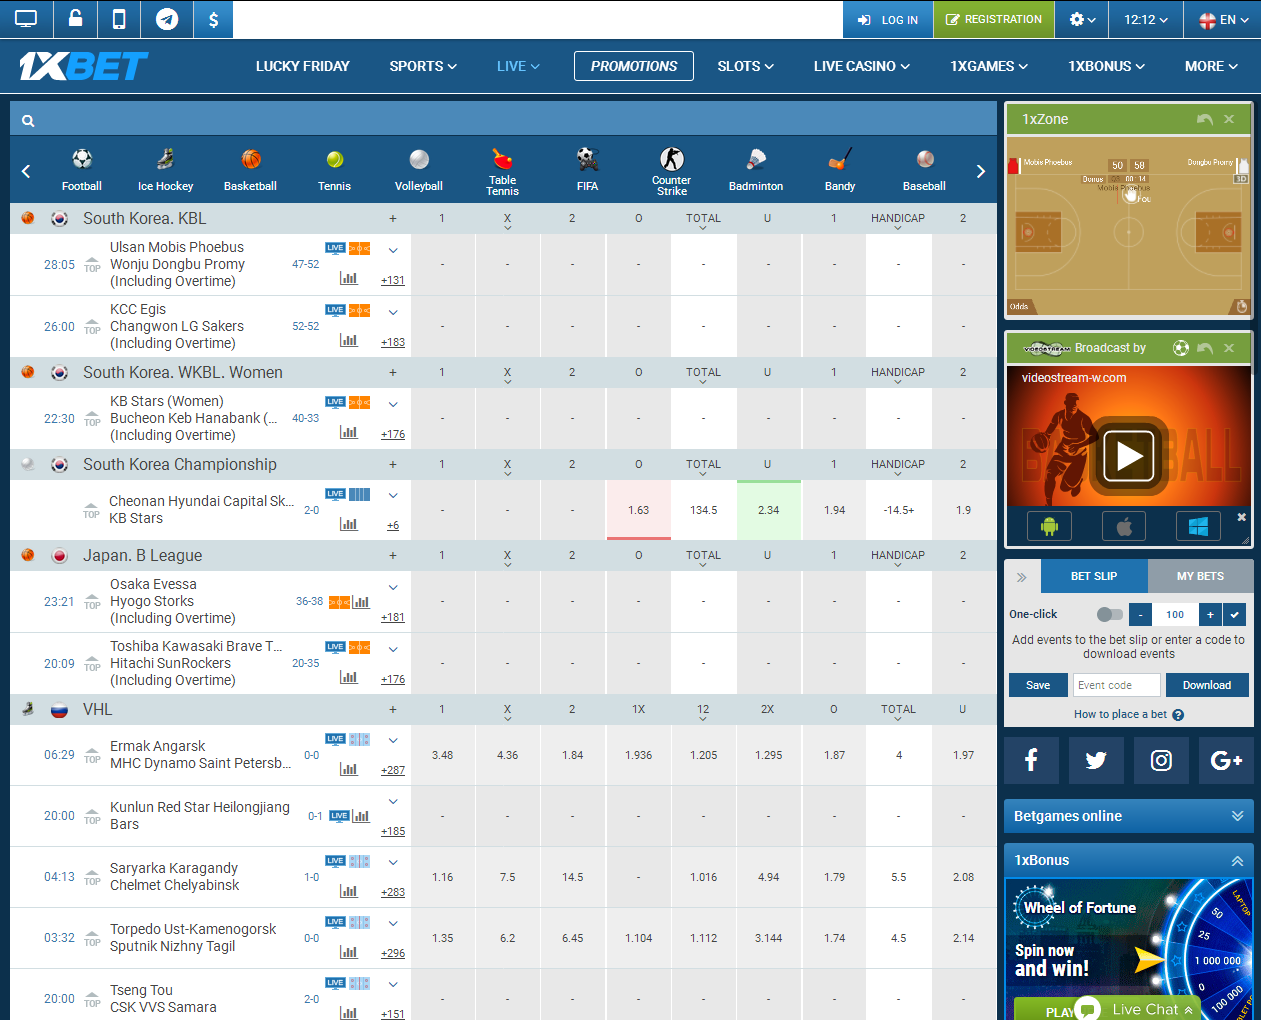Expand markets chevron for Ulsan Mobis Phoebus
The height and width of the screenshot is (1020, 1261).
(393, 251)
